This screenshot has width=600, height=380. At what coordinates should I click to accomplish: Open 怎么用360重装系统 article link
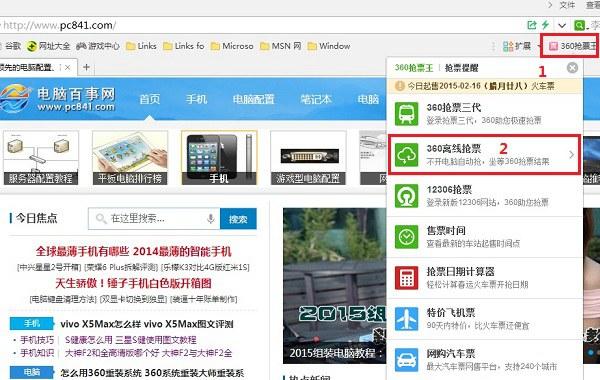tap(152, 373)
